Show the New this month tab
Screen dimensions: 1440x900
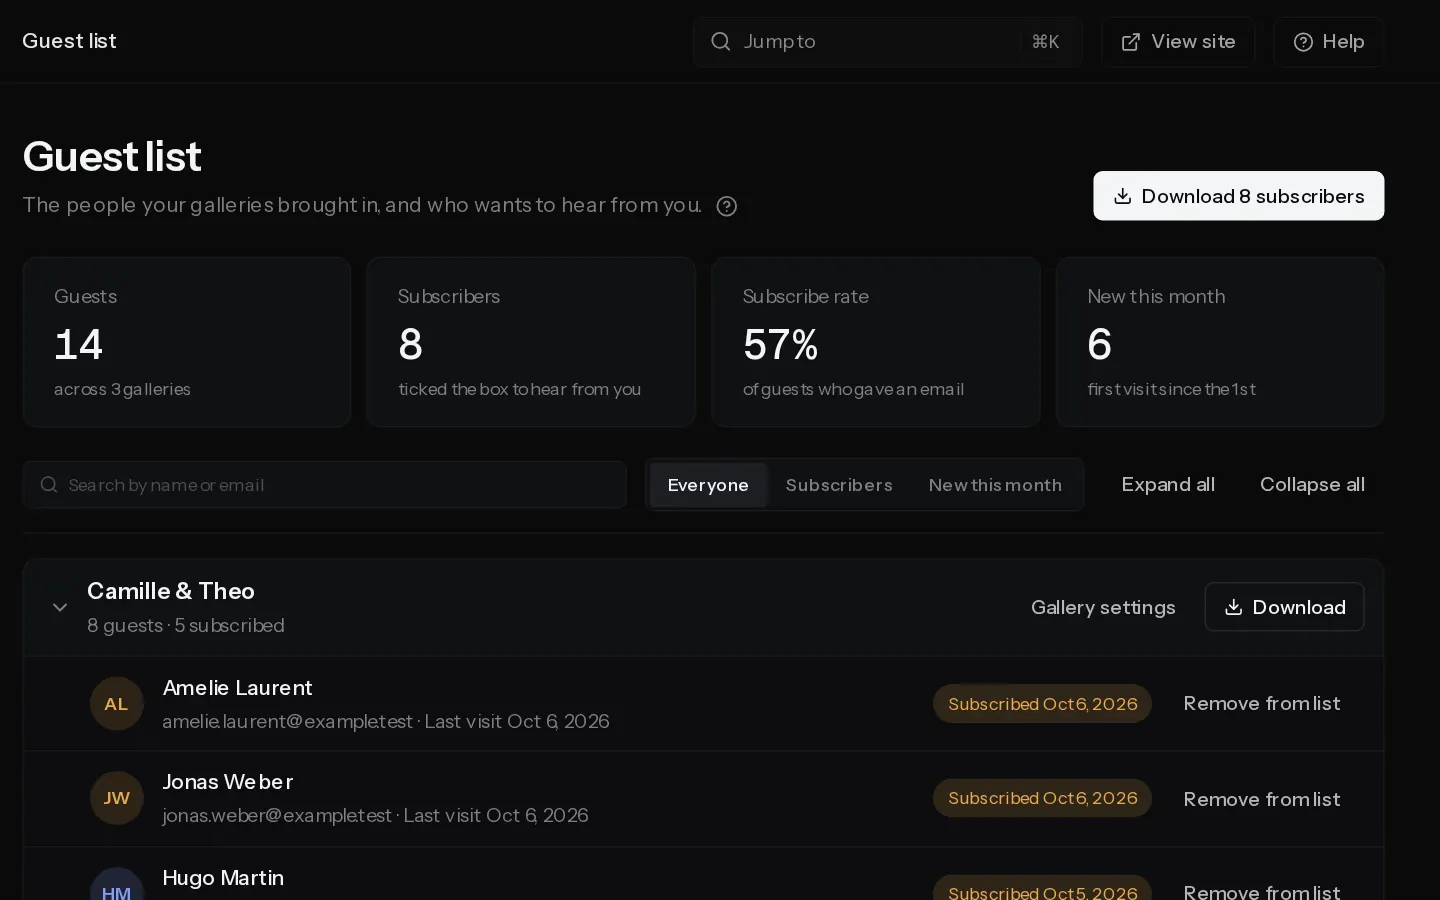pos(995,485)
